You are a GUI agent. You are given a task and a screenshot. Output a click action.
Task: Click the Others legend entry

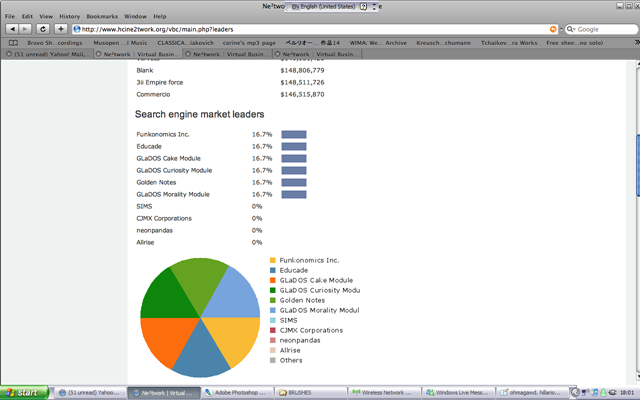tap(291, 360)
